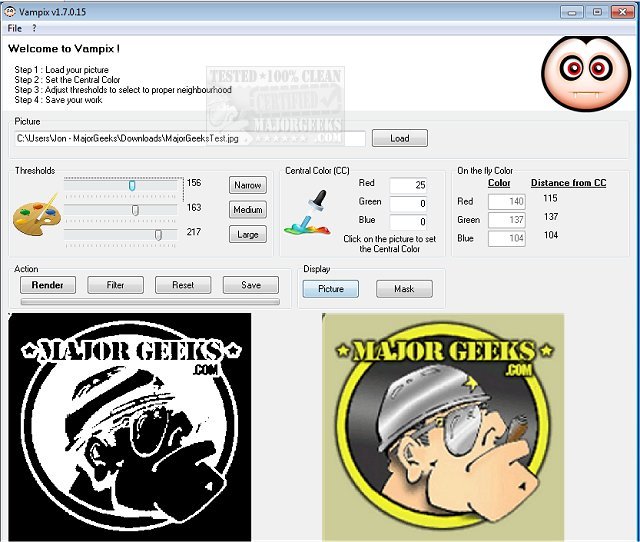Click the On the fly Blue value 104
Screen dimensions: 640x542
tap(507, 238)
